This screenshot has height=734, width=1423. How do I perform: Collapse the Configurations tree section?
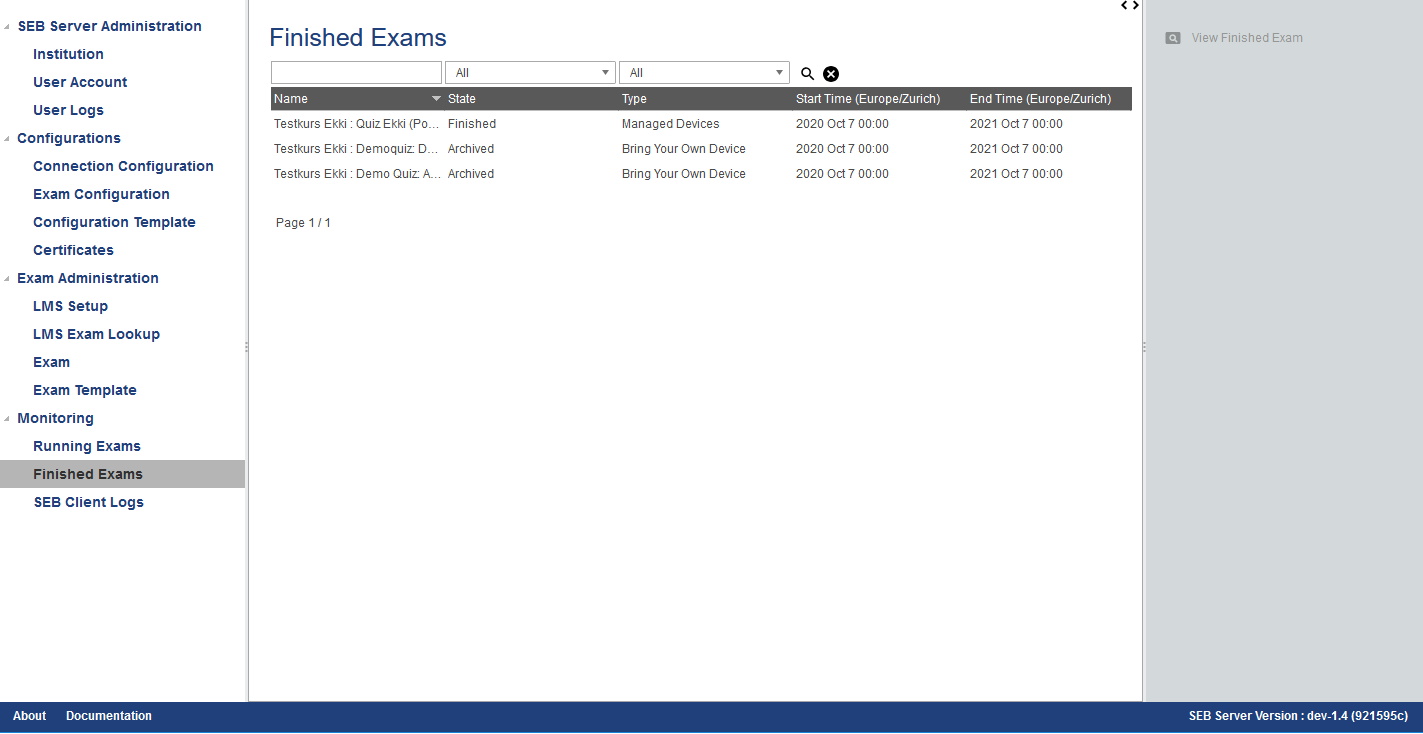[8, 139]
